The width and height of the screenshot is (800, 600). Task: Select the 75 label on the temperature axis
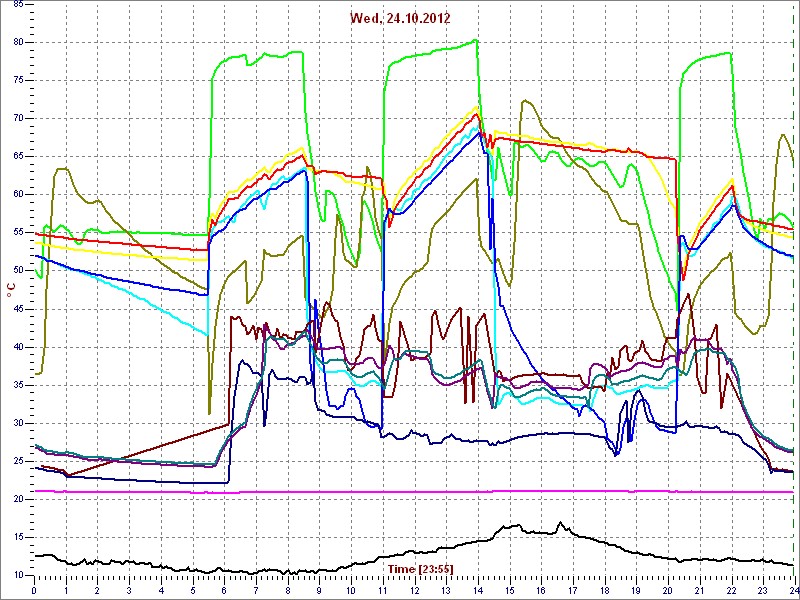(x=17, y=81)
